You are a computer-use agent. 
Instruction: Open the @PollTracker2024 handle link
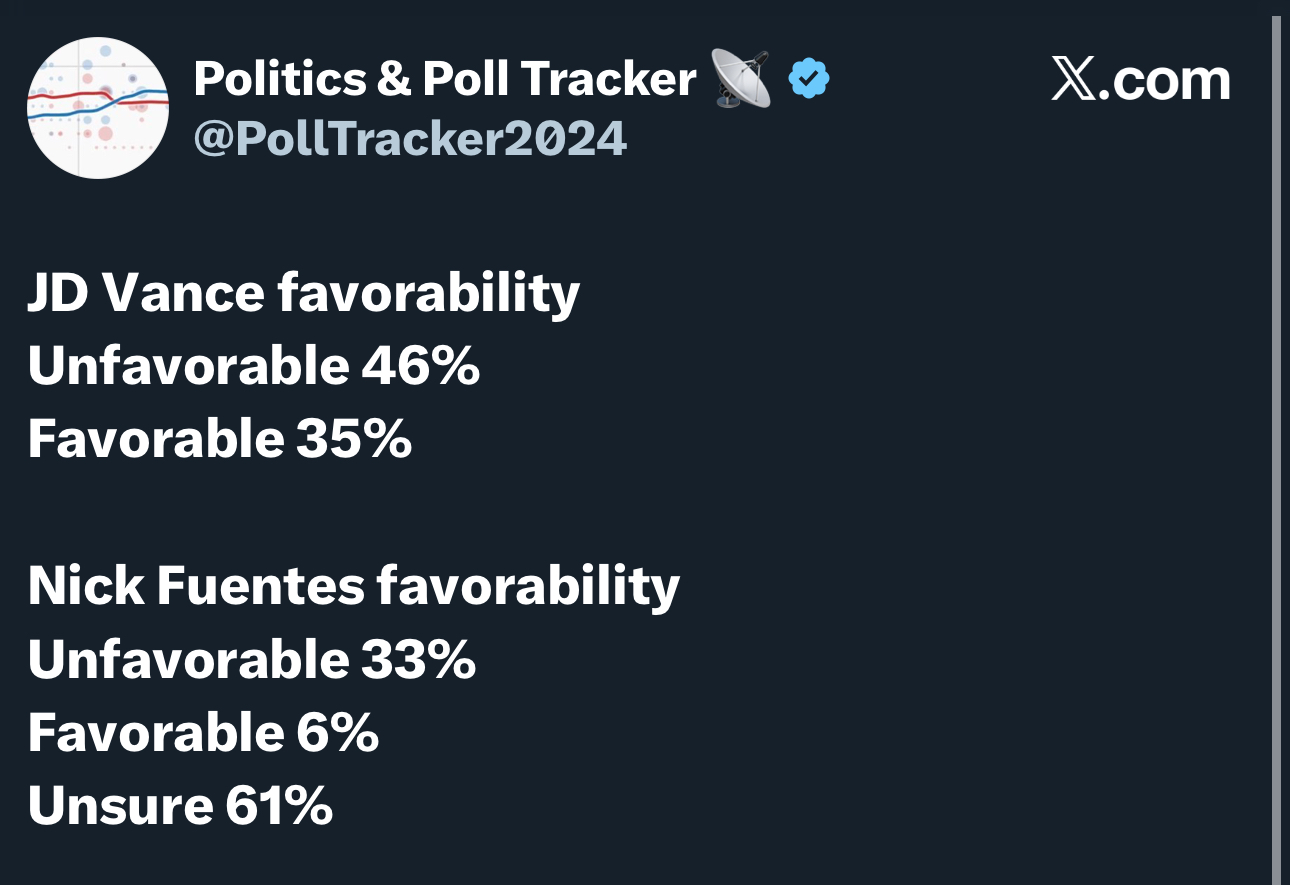410,138
